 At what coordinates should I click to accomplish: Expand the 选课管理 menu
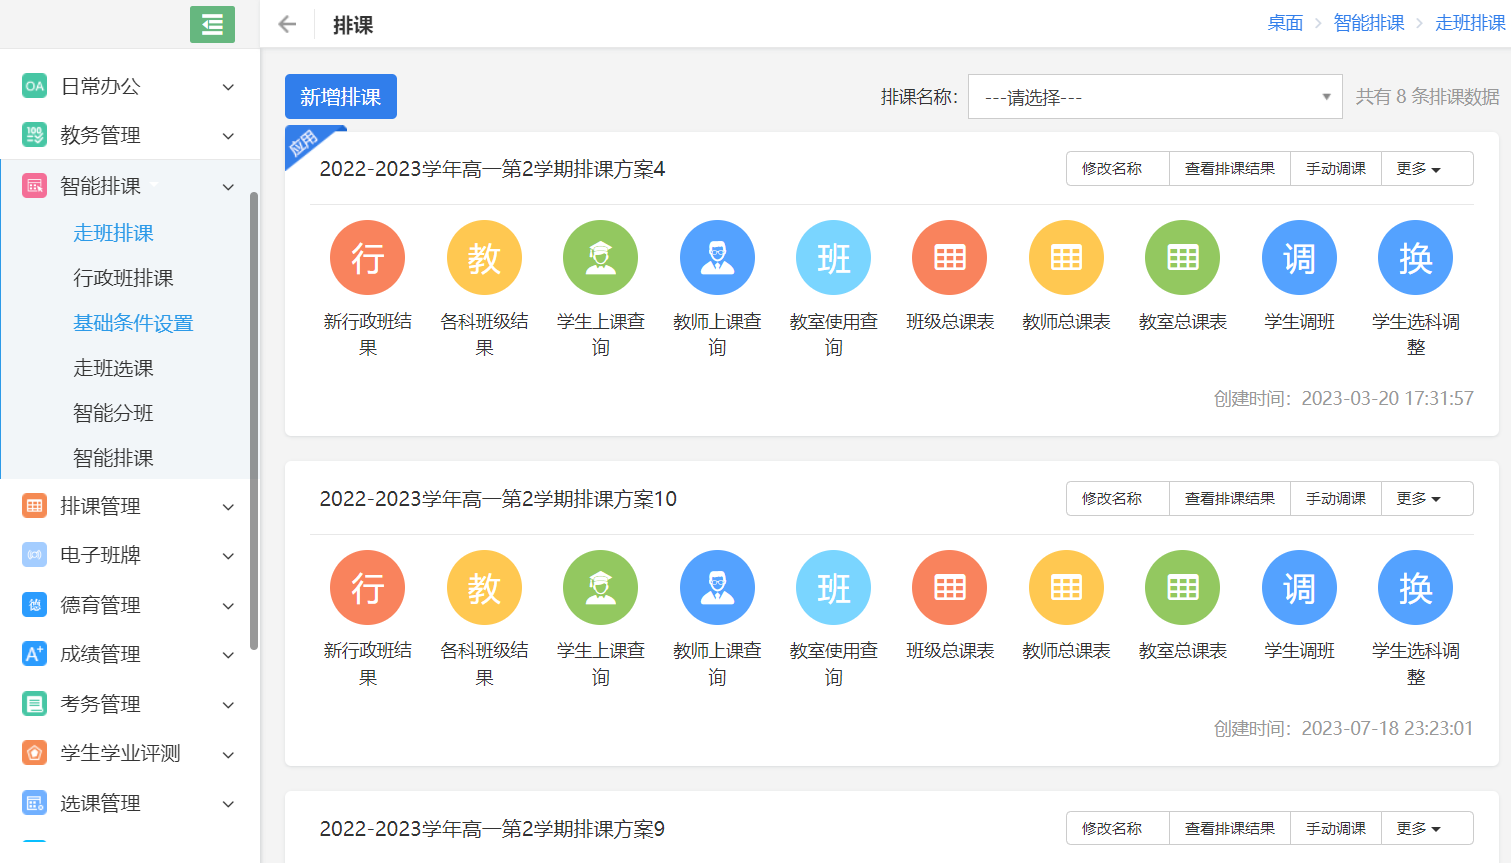point(228,804)
